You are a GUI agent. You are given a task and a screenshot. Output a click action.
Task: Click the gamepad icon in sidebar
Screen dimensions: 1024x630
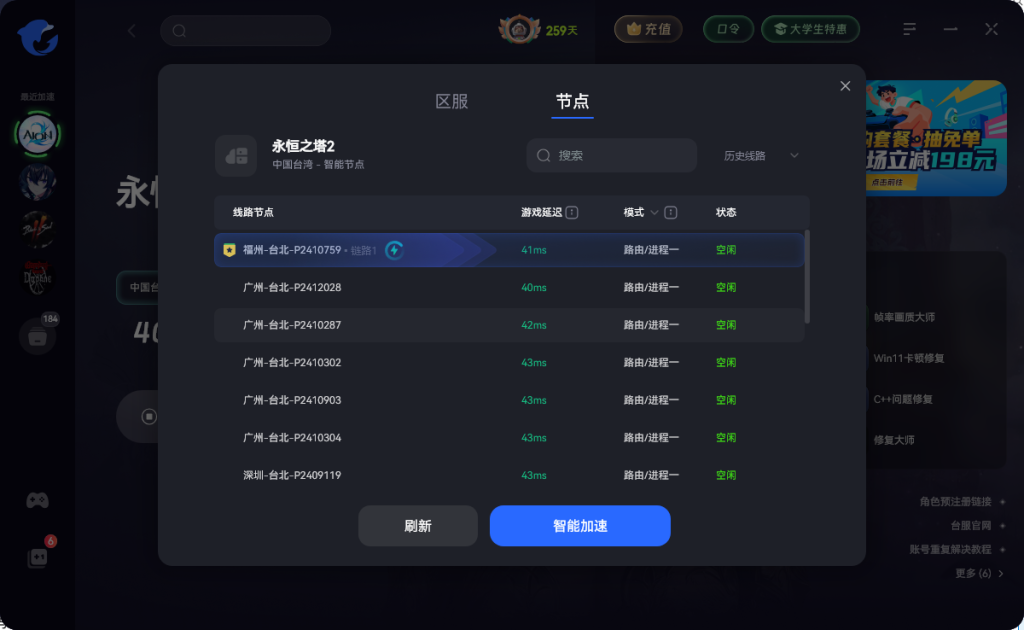tap(37, 500)
